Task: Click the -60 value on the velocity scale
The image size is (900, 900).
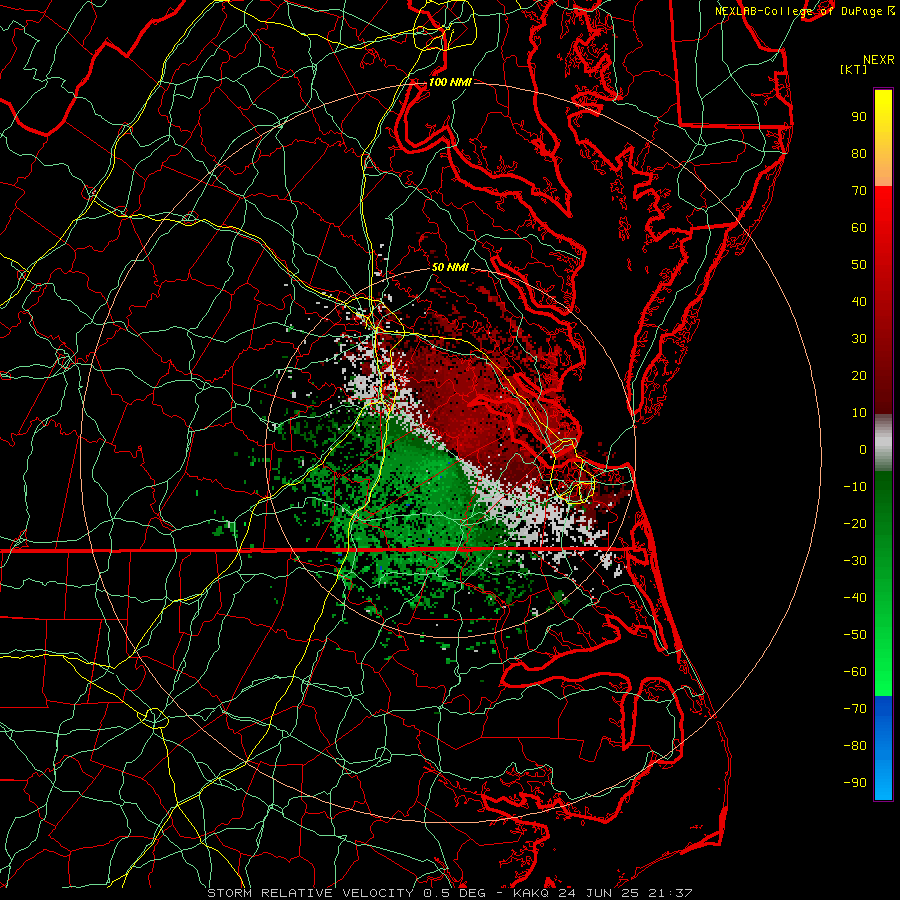Action: point(855,672)
